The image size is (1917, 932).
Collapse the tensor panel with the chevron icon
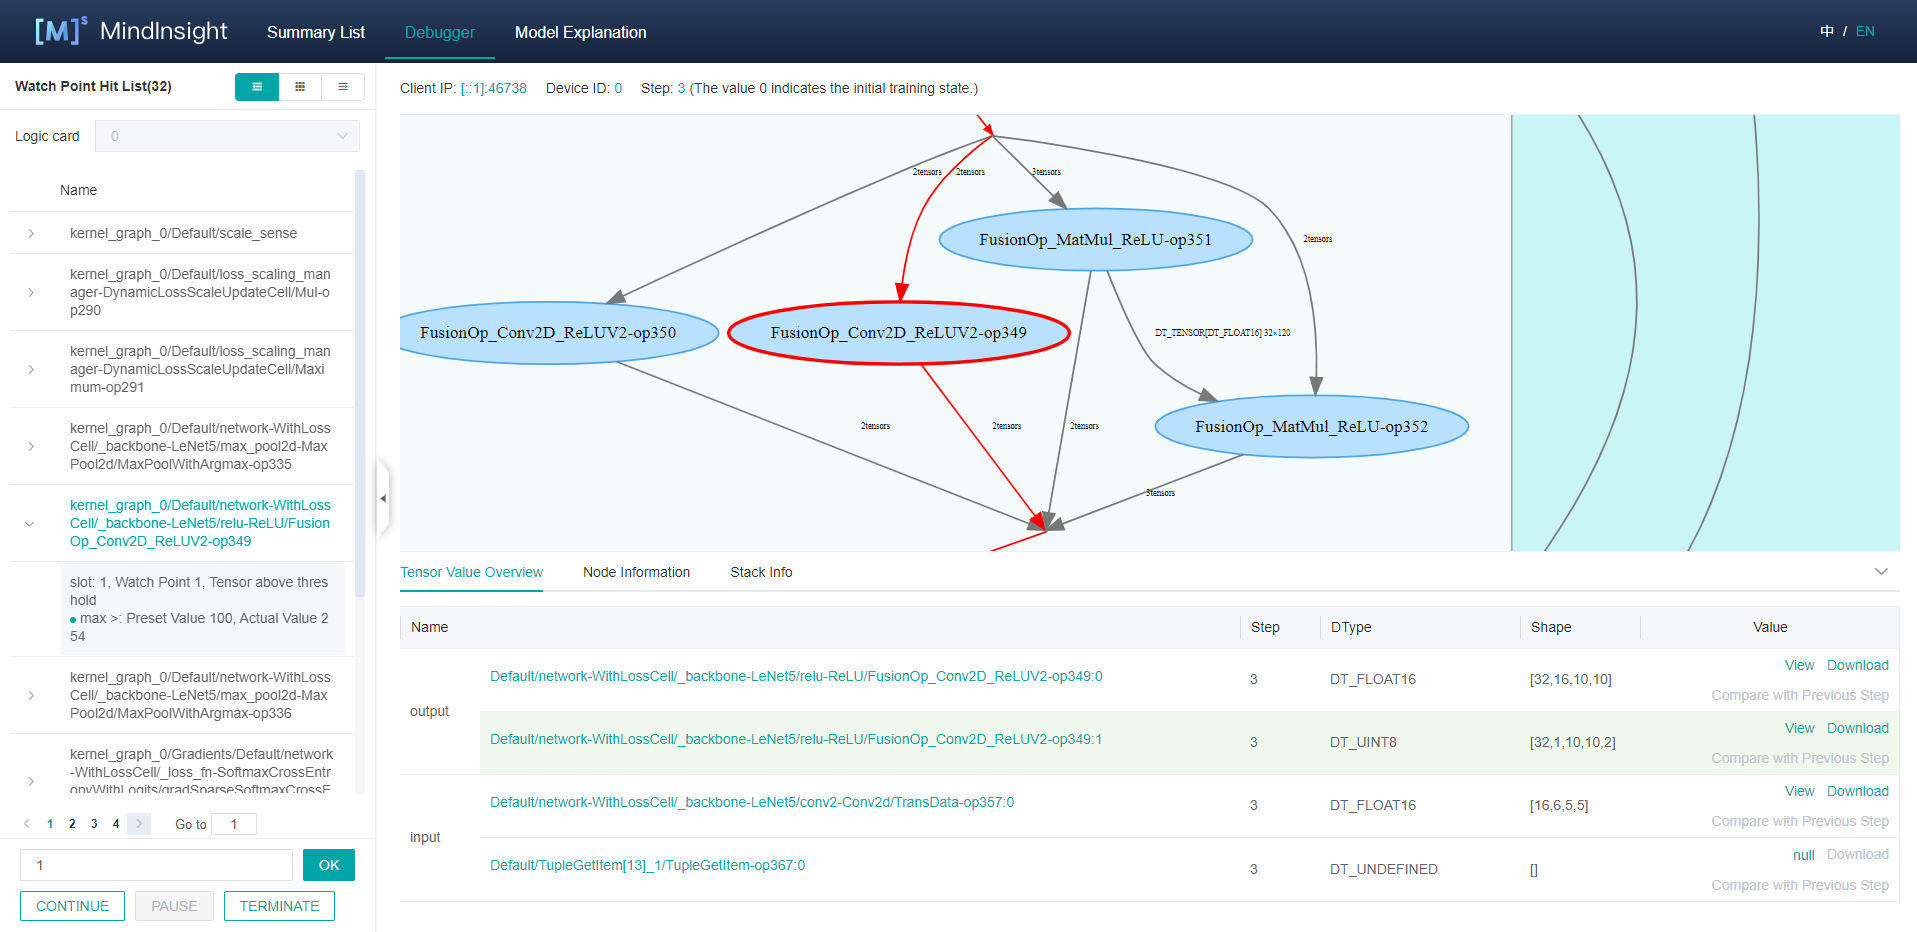[1881, 572]
